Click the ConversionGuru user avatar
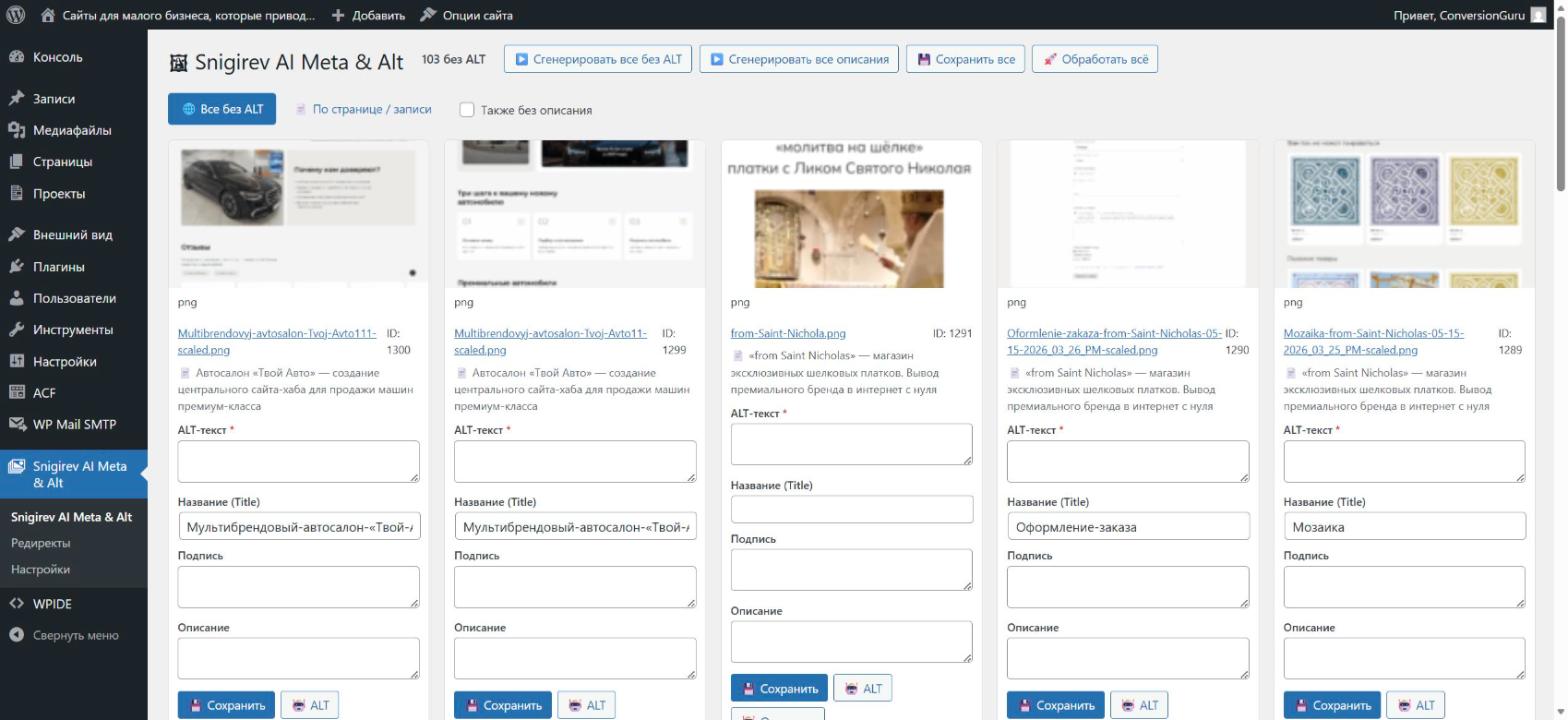Viewport: 1568px width, 720px height. point(1538,15)
